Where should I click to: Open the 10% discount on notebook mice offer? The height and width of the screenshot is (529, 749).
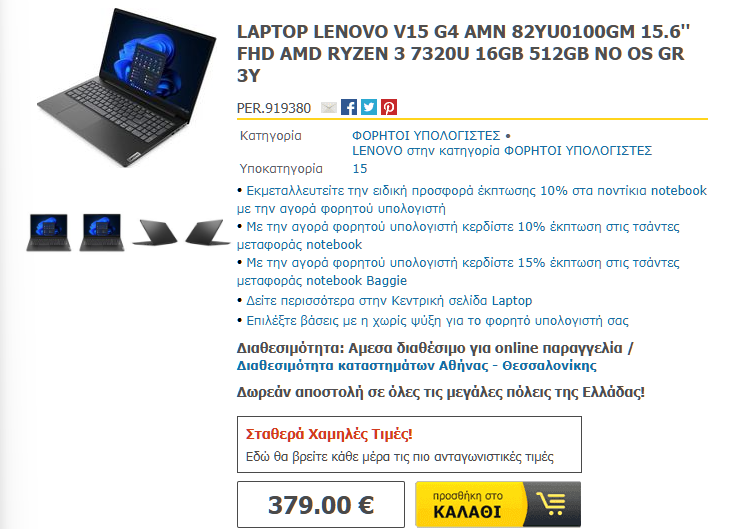tap(472, 199)
